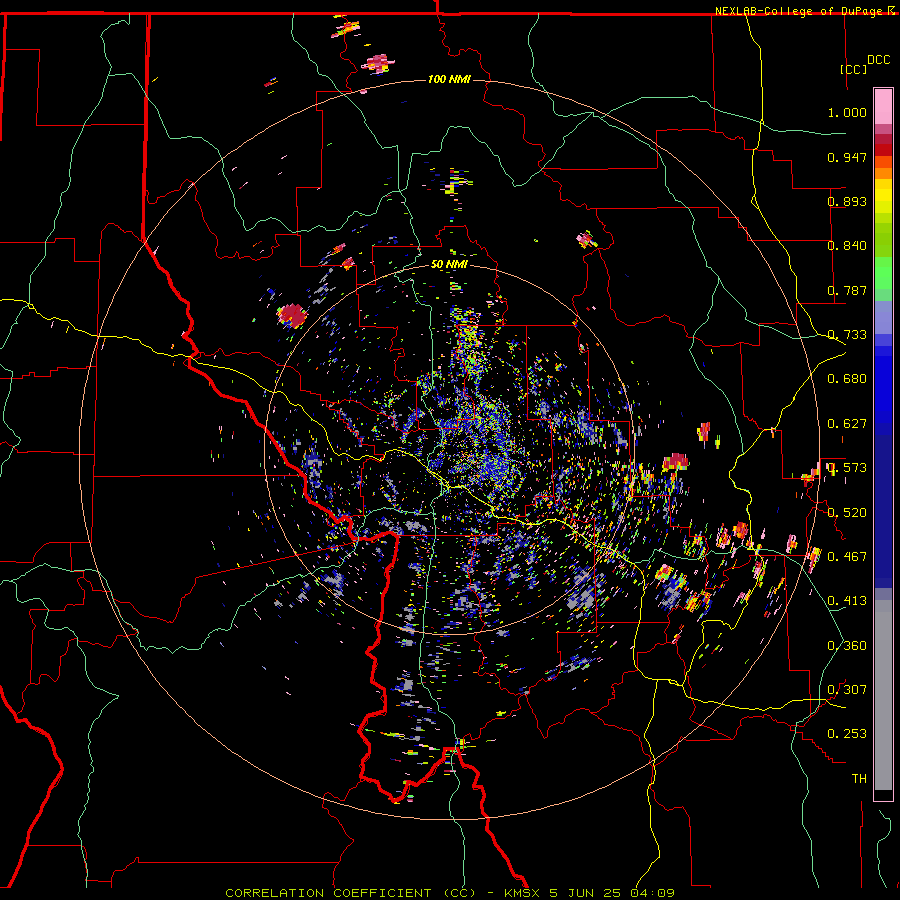Click the 50 NMI range ring label
The image size is (900, 900).
click(449, 264)
